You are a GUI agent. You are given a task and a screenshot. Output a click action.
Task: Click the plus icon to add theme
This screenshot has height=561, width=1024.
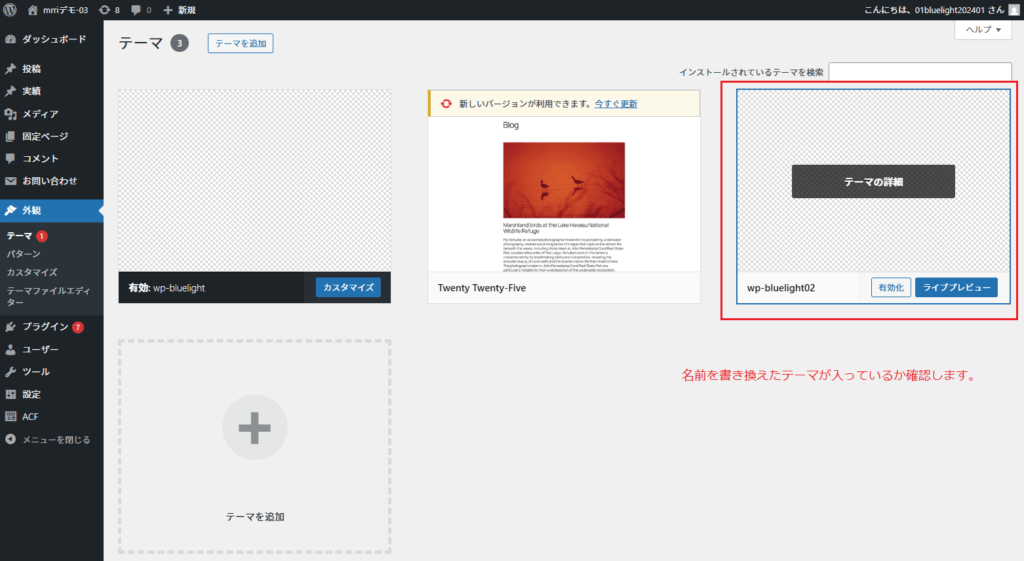[254, 427]
